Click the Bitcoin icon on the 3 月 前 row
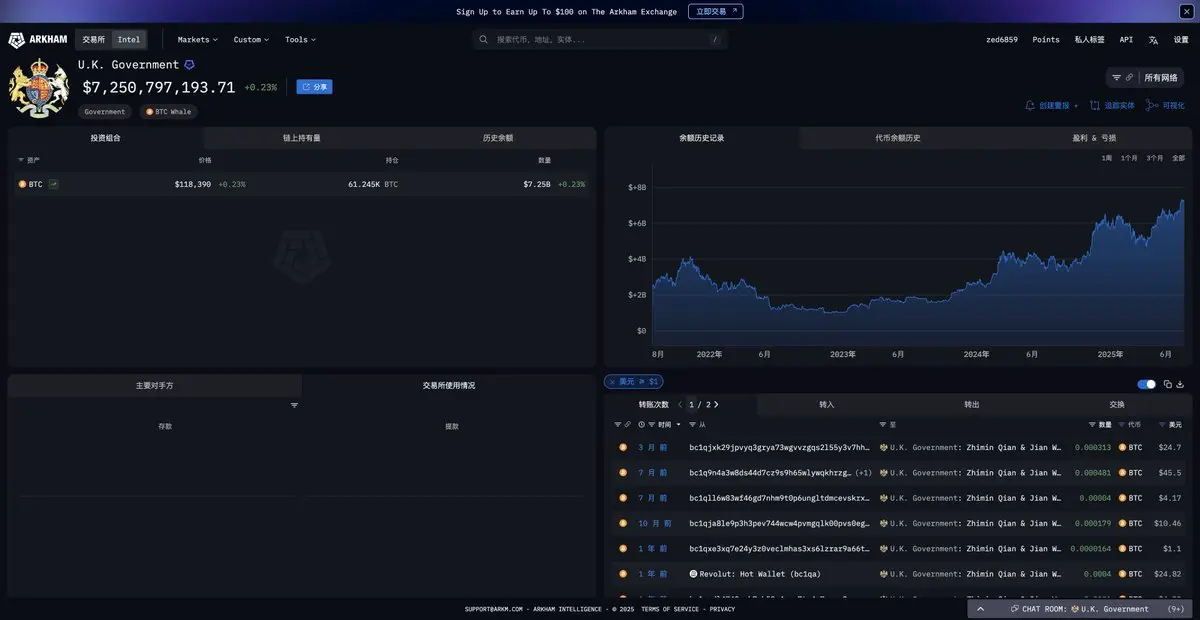 click(x=623, y=447)
